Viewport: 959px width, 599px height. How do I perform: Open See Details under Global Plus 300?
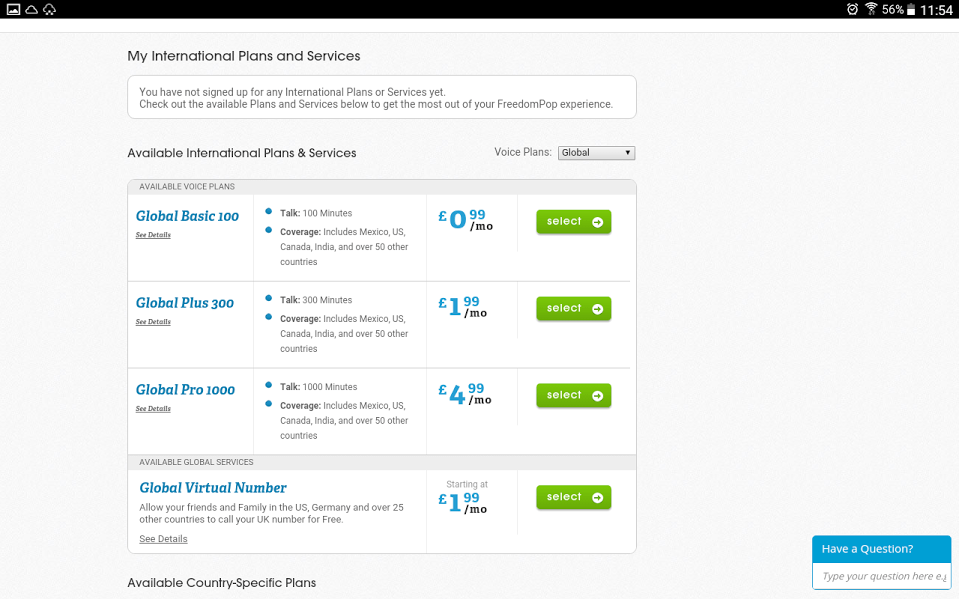tap(153, 322)
